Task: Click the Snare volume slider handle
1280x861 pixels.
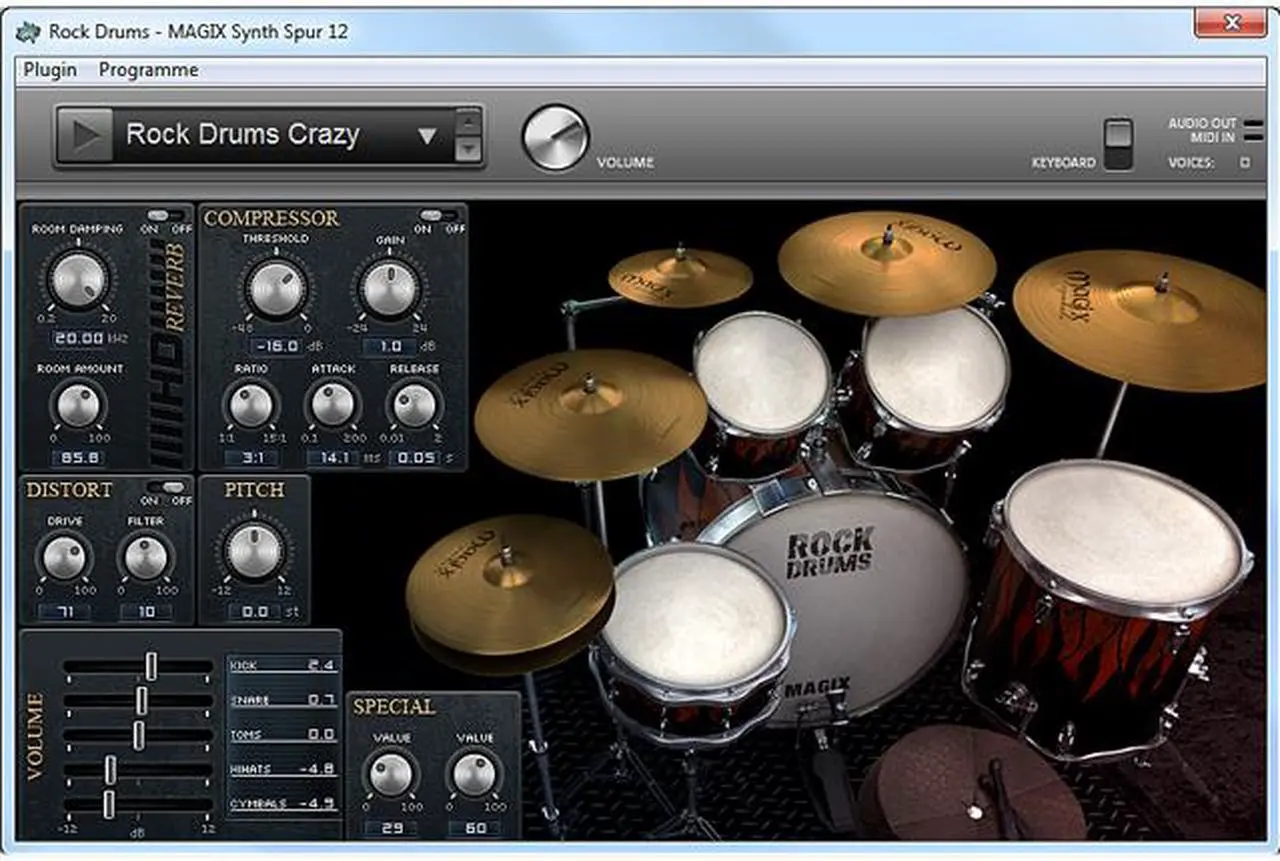Action: click(142, 700)
